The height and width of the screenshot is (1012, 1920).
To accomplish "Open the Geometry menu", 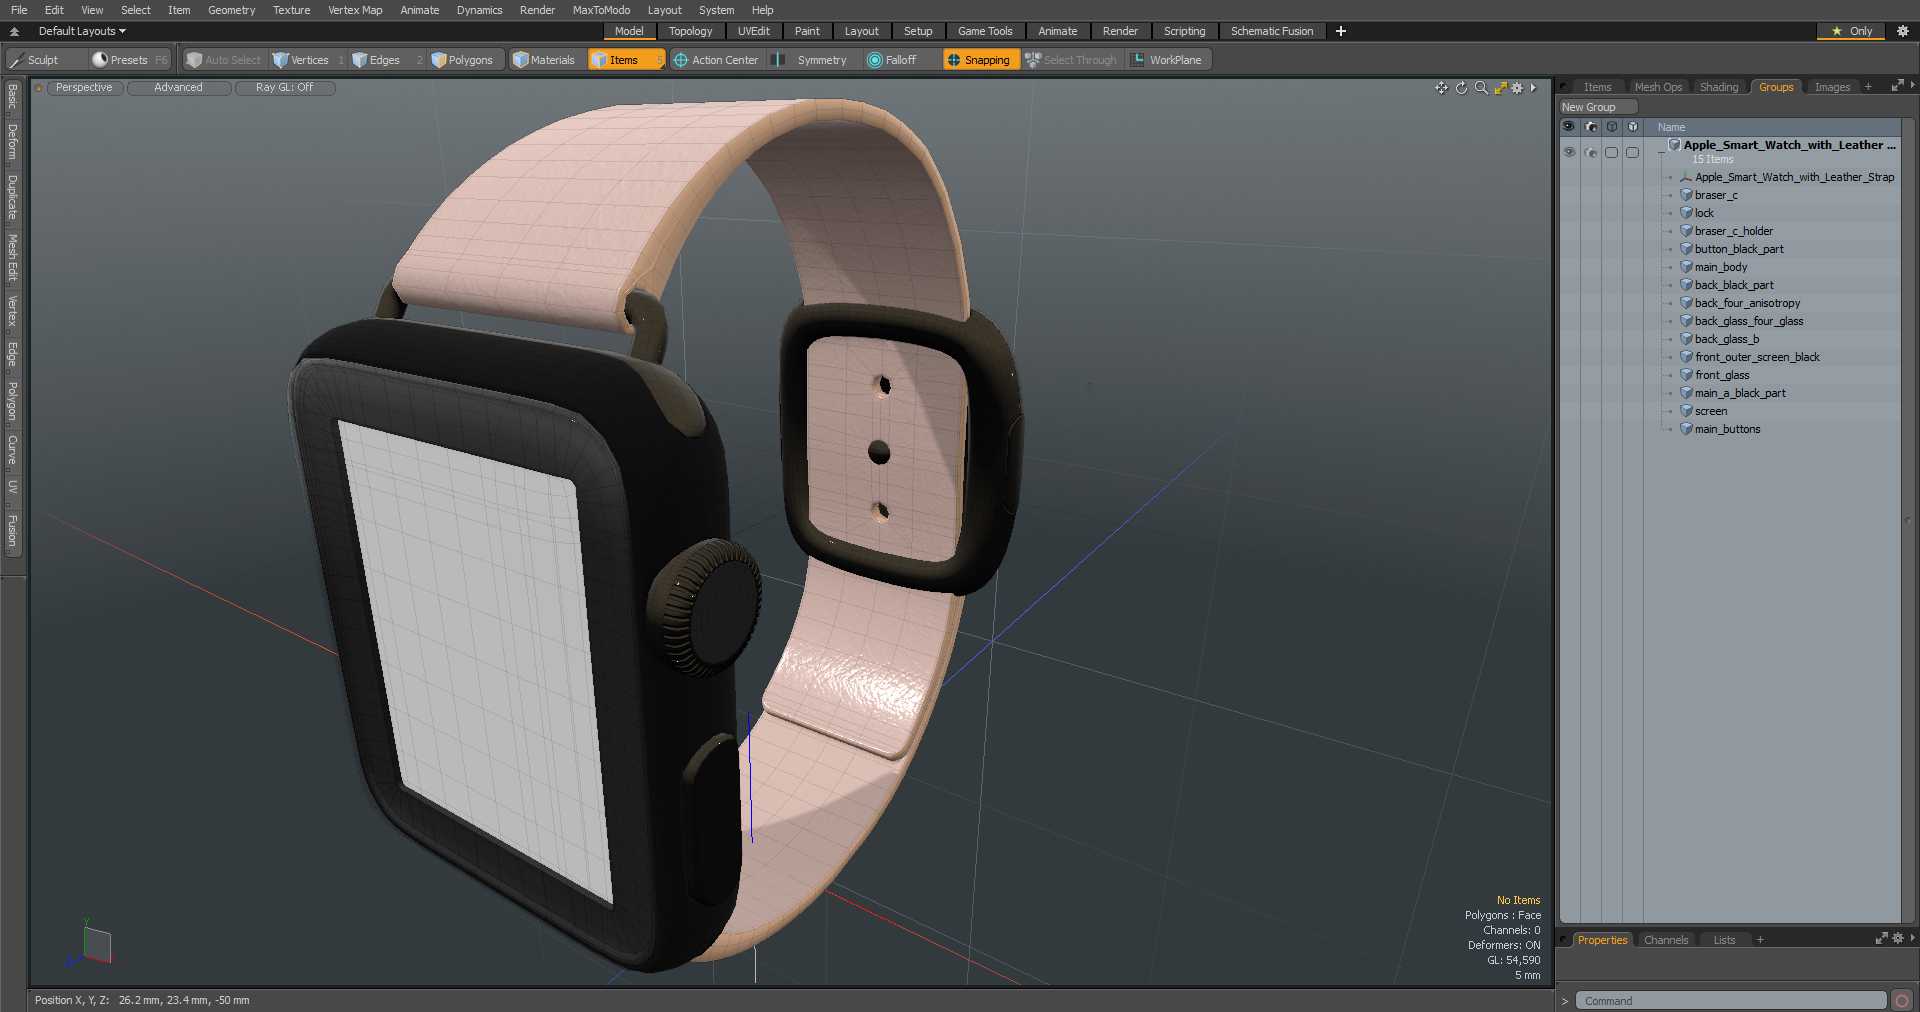I will click(x=231, y=10).
